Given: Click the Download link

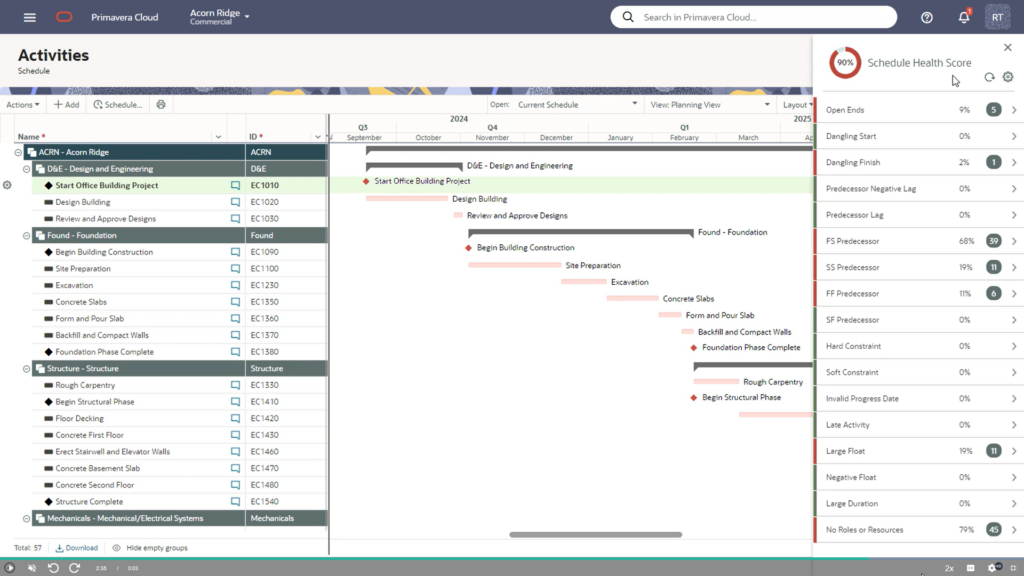Looking at the screenshot, I should [x=77, y=548].
